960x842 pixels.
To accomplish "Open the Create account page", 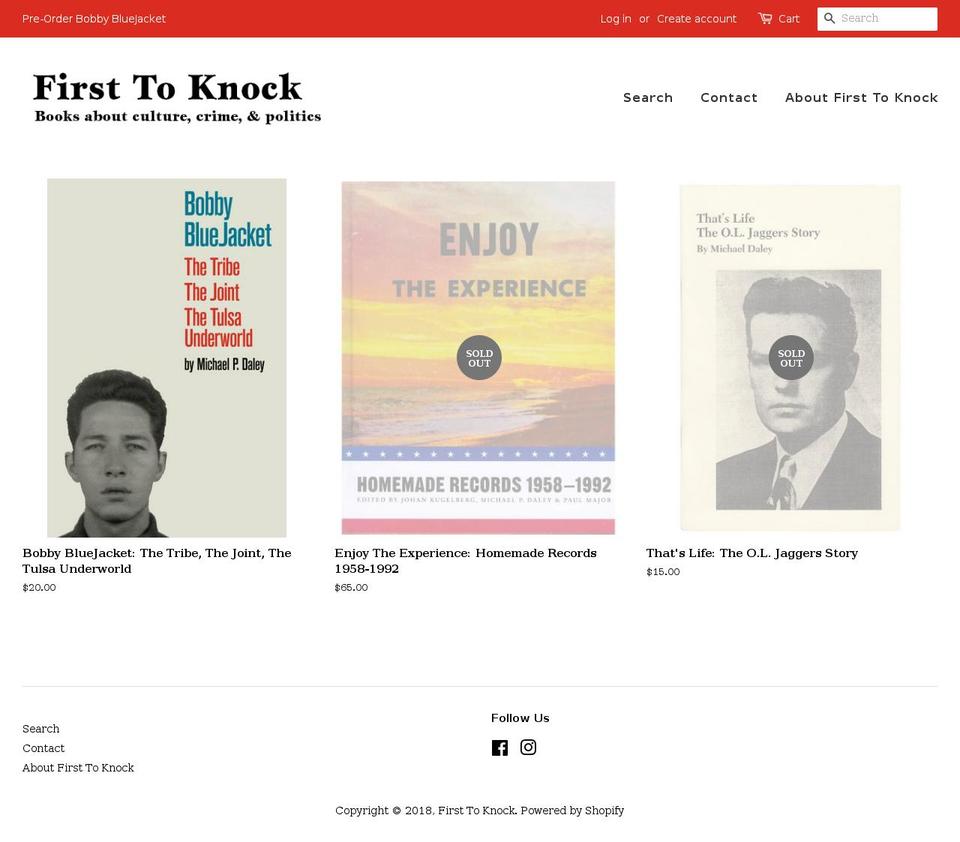I will [696, 18].
